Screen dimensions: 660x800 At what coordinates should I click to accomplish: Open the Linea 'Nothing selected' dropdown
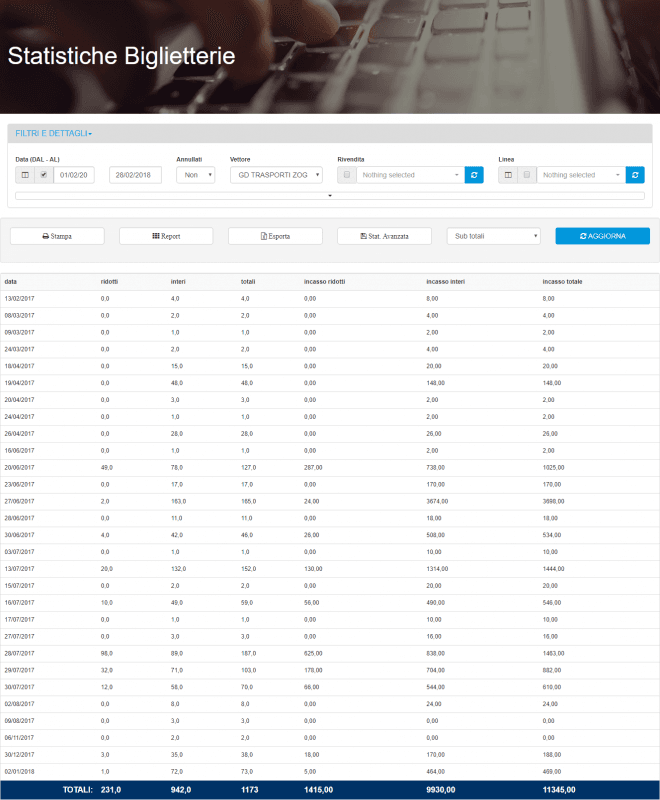coord(581,175)
